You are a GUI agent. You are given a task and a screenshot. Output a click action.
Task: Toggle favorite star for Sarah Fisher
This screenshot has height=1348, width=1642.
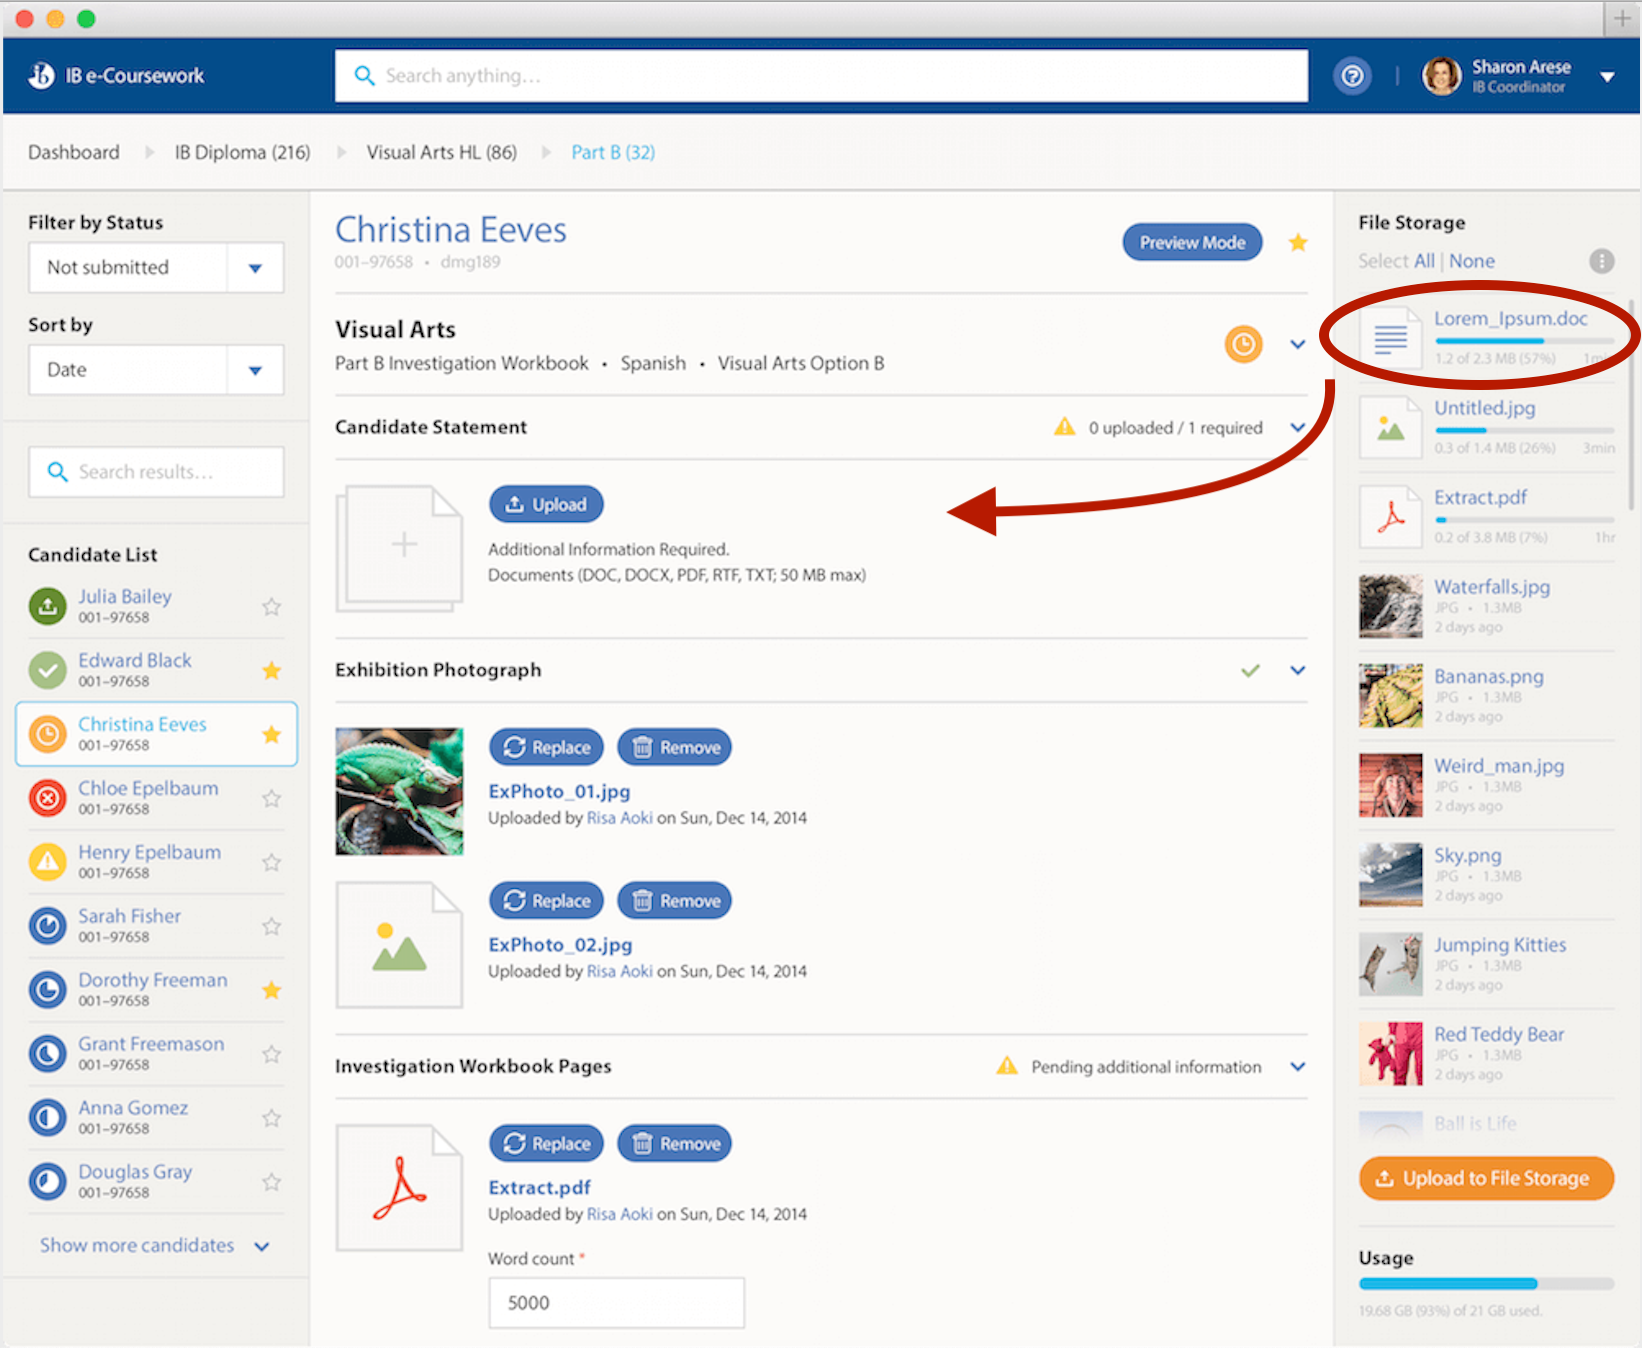tap(271, 926)
